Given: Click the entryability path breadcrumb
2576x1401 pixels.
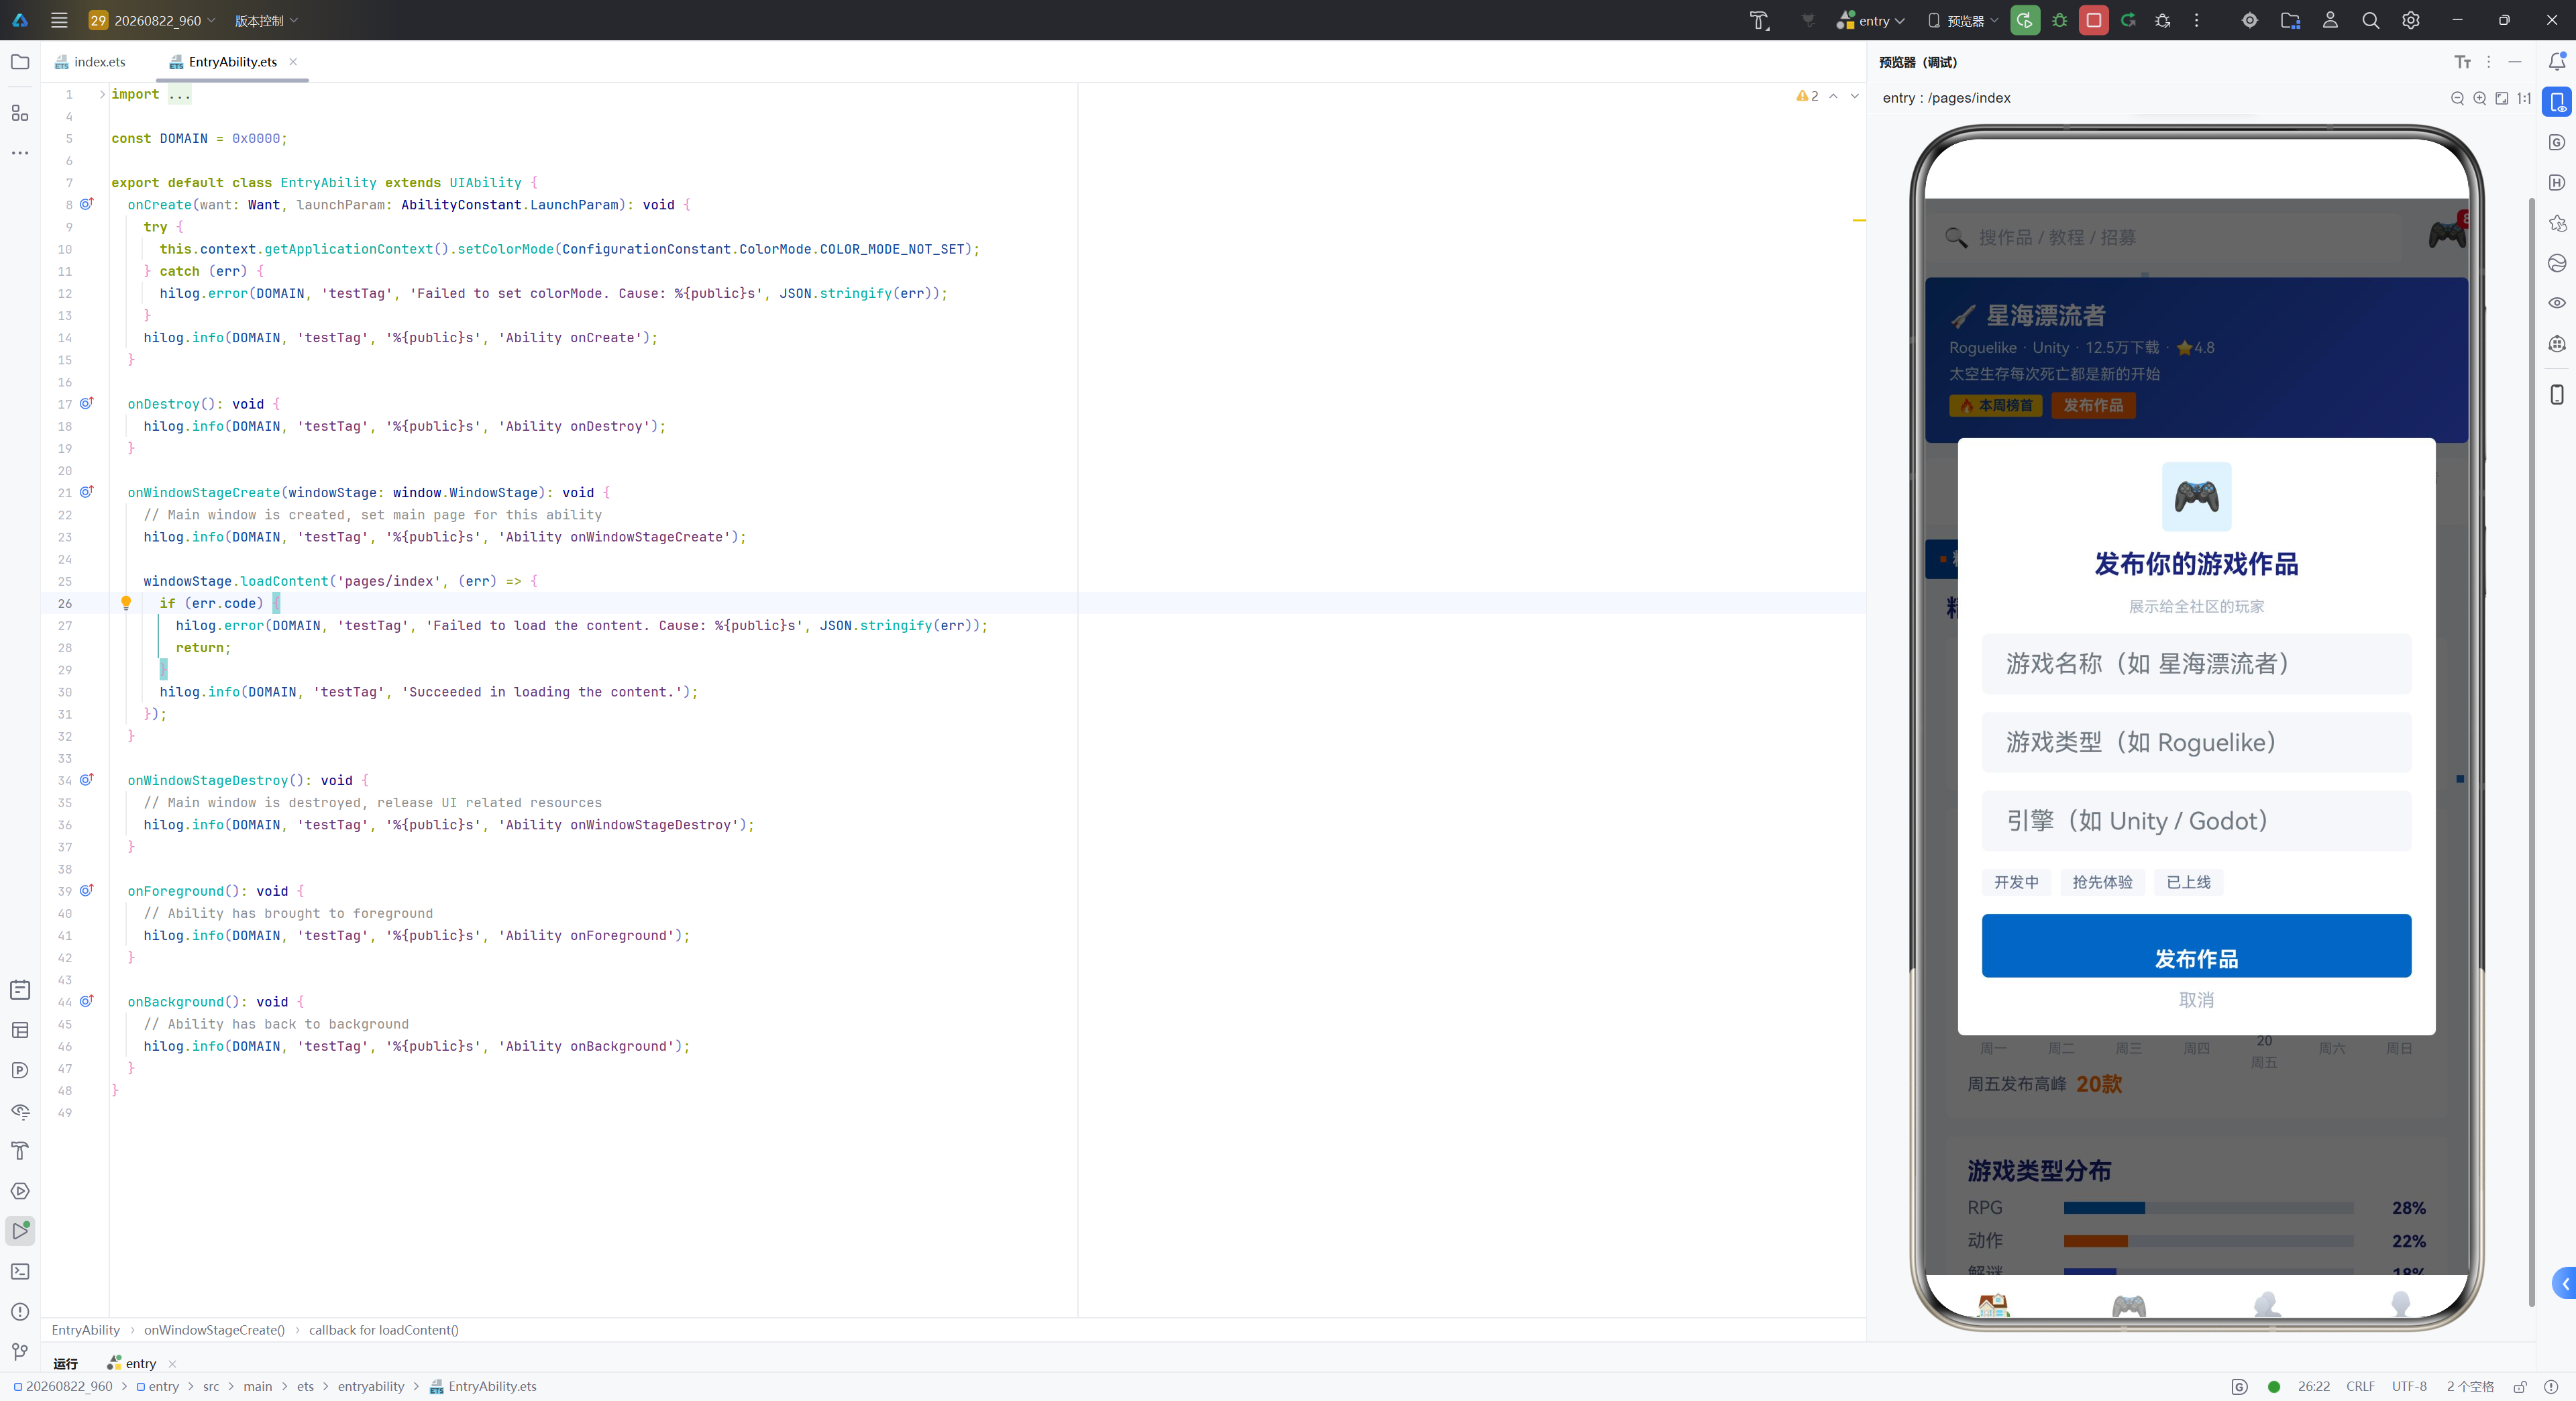Looking at the screenshot, I should [371, 1387].
